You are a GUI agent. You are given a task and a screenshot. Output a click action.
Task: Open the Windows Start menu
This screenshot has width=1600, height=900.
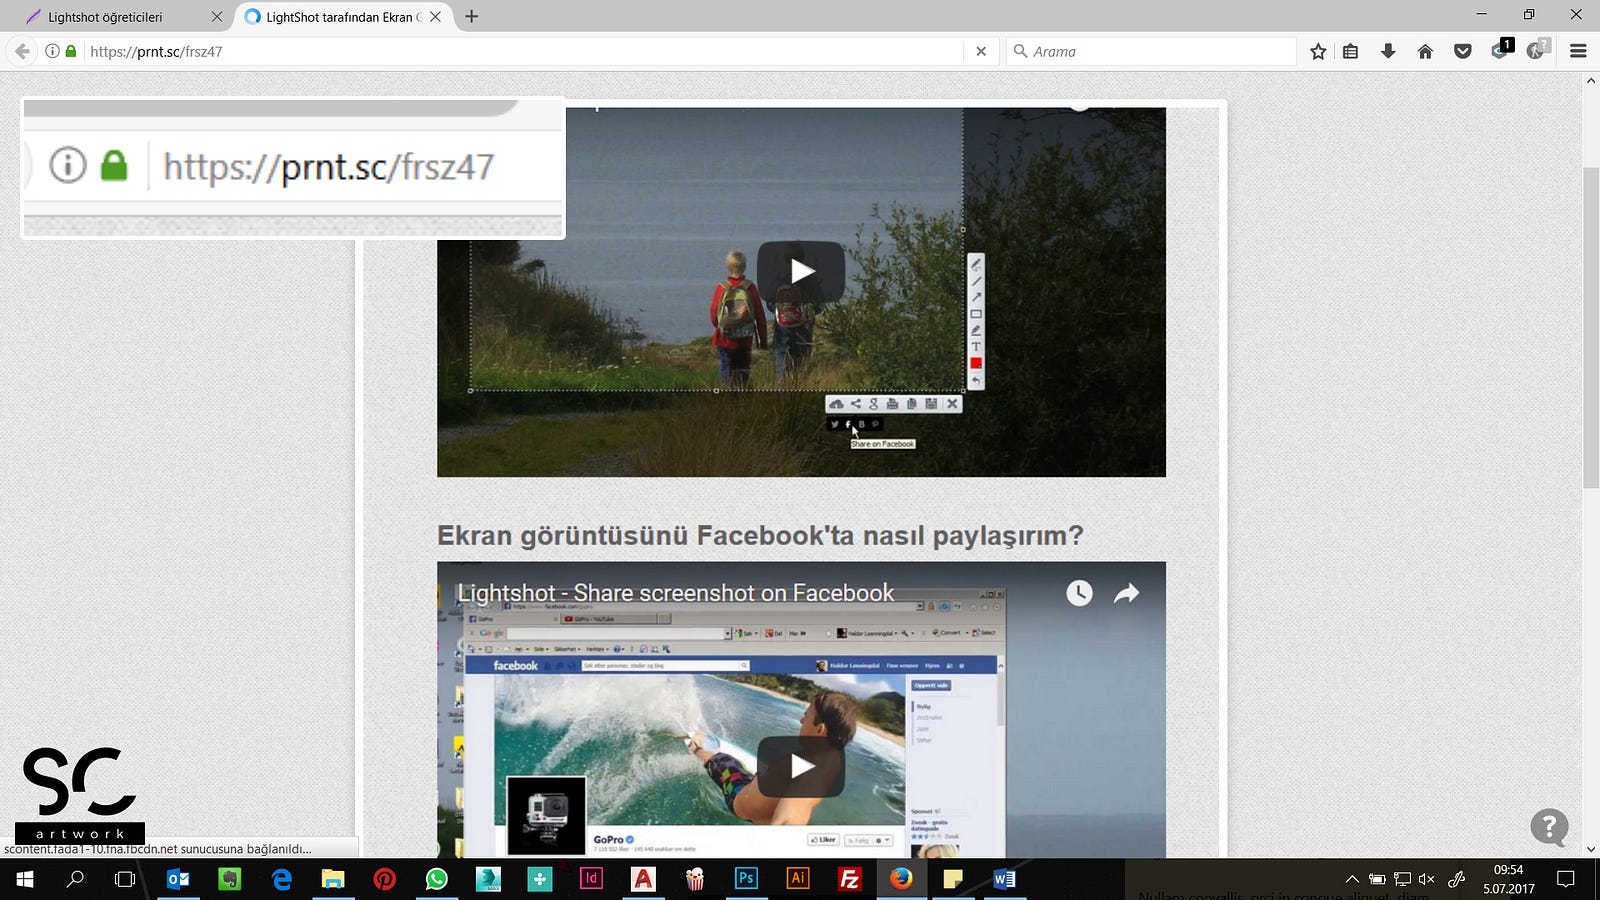pyautogui.click(x=24, y=879)
